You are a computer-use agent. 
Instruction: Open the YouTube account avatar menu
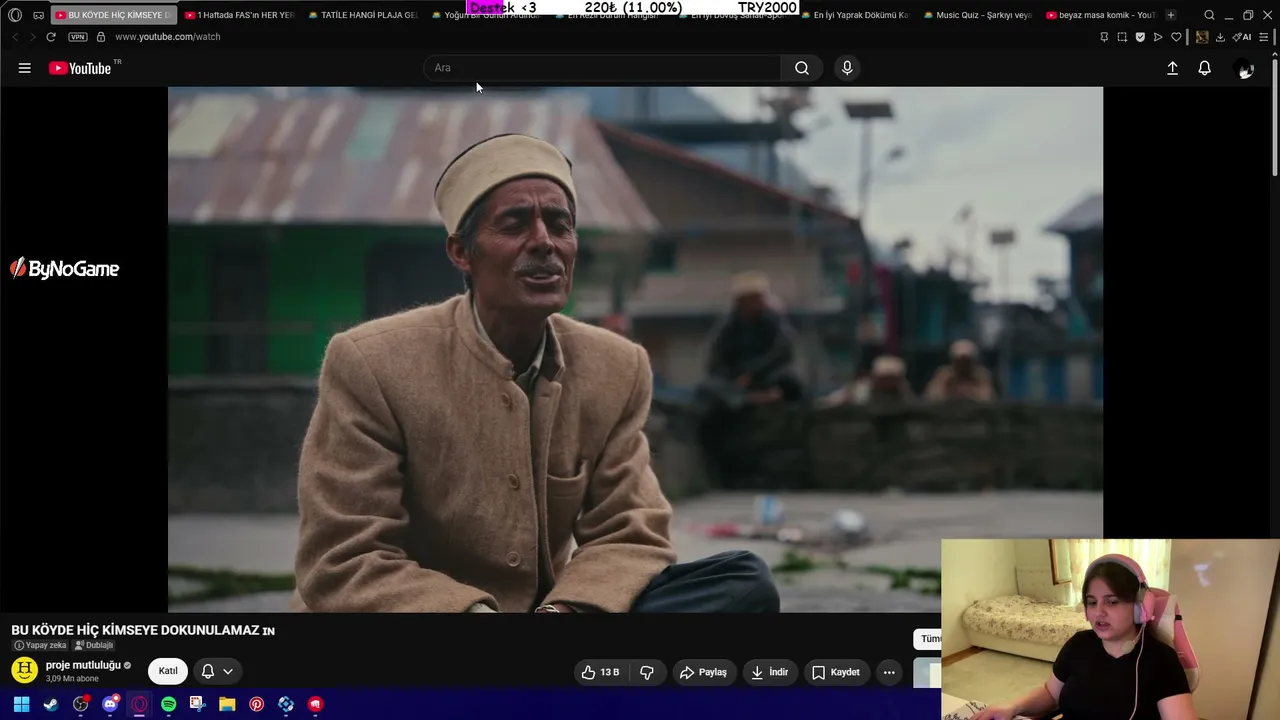(x=1245, y=68)
